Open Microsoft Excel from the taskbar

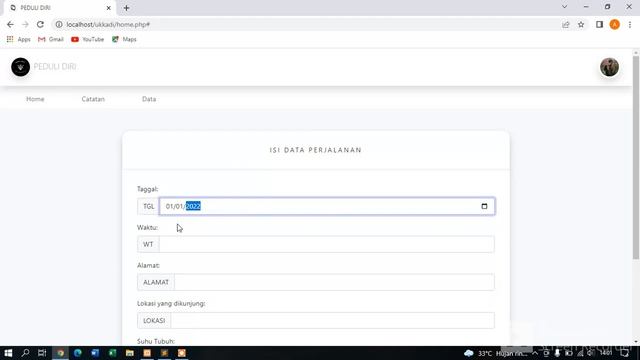click(x=112, y=353)
